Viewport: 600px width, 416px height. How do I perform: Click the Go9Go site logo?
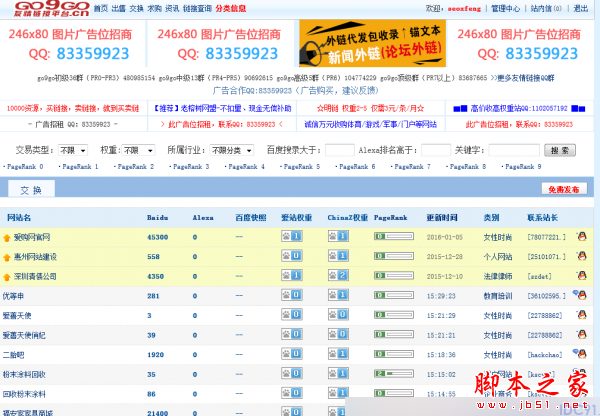[51, 8]
